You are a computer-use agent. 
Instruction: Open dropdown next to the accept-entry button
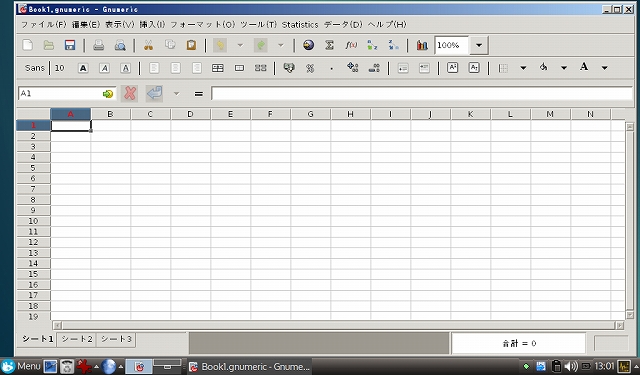point(176,93)
